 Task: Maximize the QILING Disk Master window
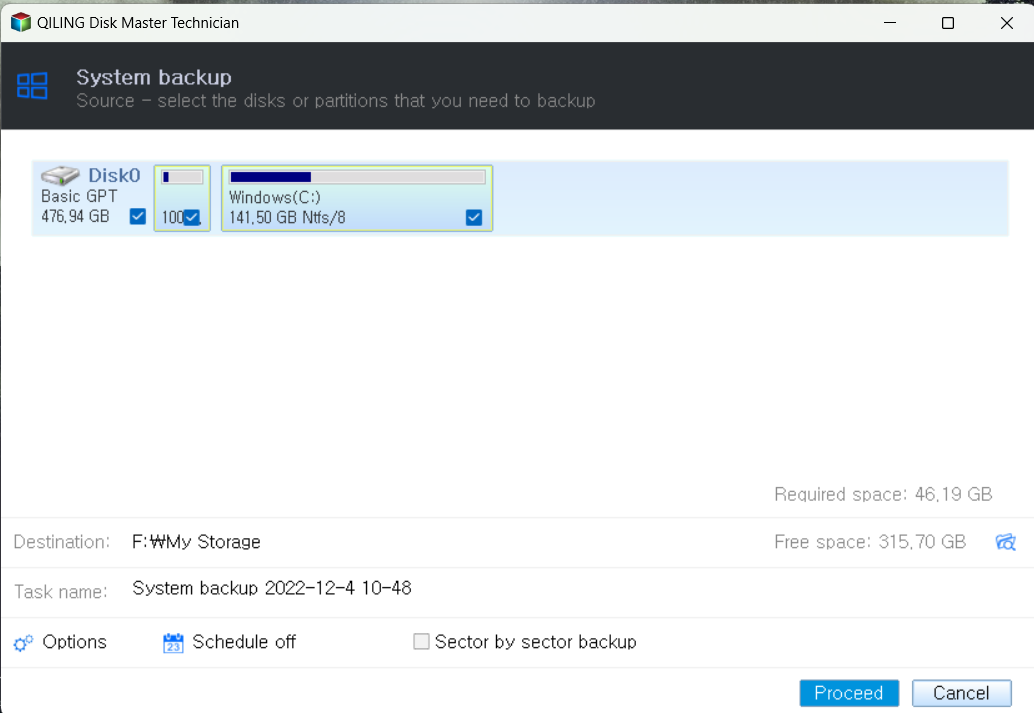[x=948, y=23]
